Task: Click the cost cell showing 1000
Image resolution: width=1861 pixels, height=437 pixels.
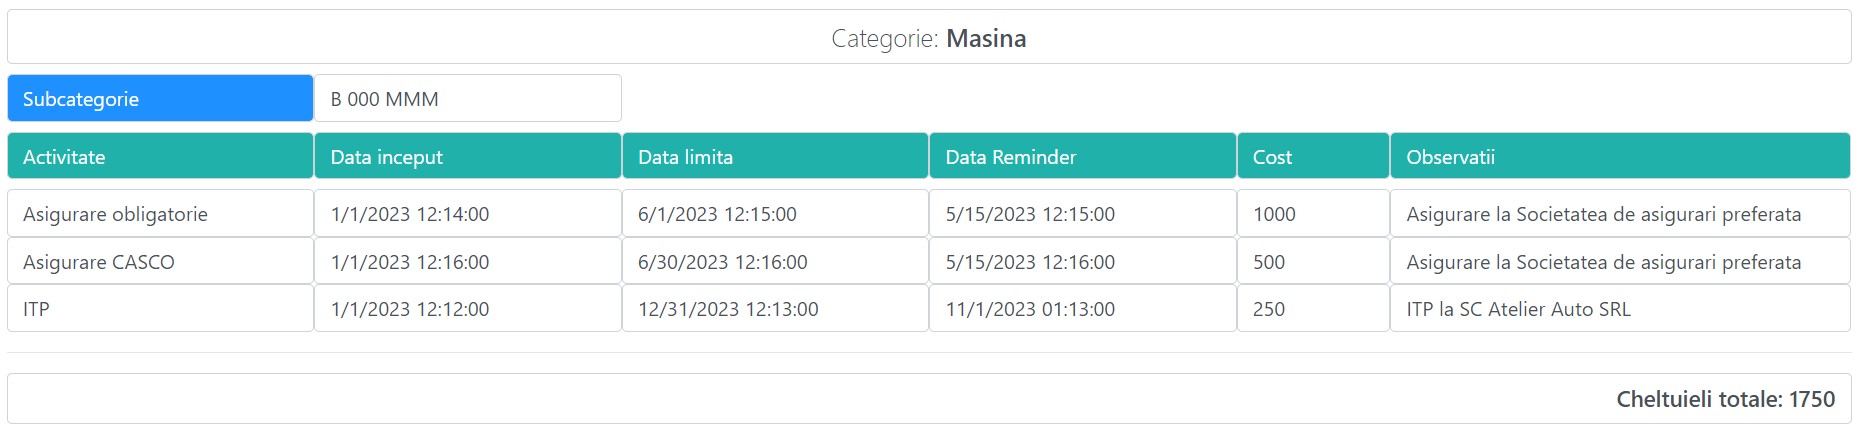Action: pyautogui.click(x=1312, y=214)
